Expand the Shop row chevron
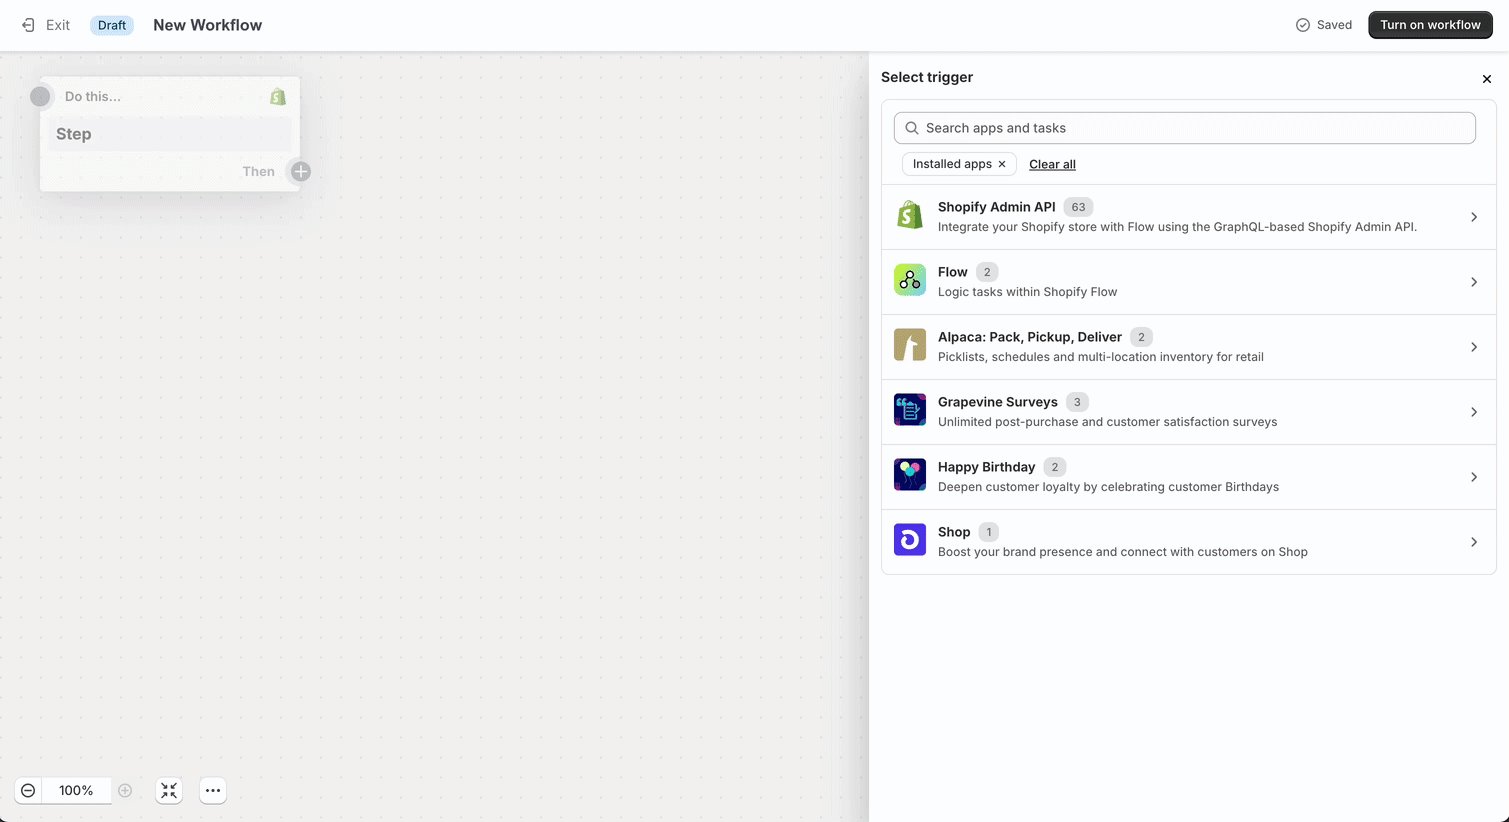This screenshot has height=822, width=1509. (x=1474, y=542)
